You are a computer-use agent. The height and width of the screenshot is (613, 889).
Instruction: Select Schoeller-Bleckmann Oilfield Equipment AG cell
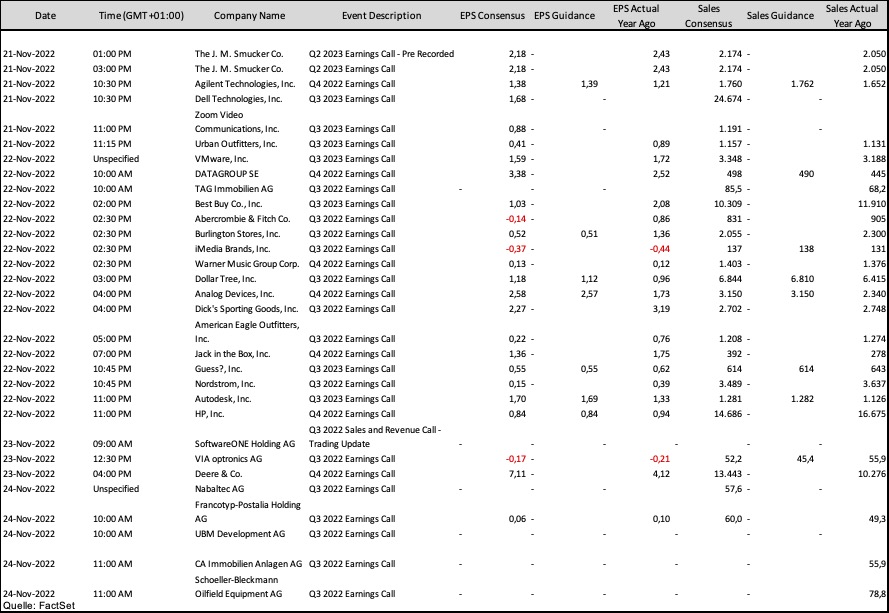coord(239,587)
